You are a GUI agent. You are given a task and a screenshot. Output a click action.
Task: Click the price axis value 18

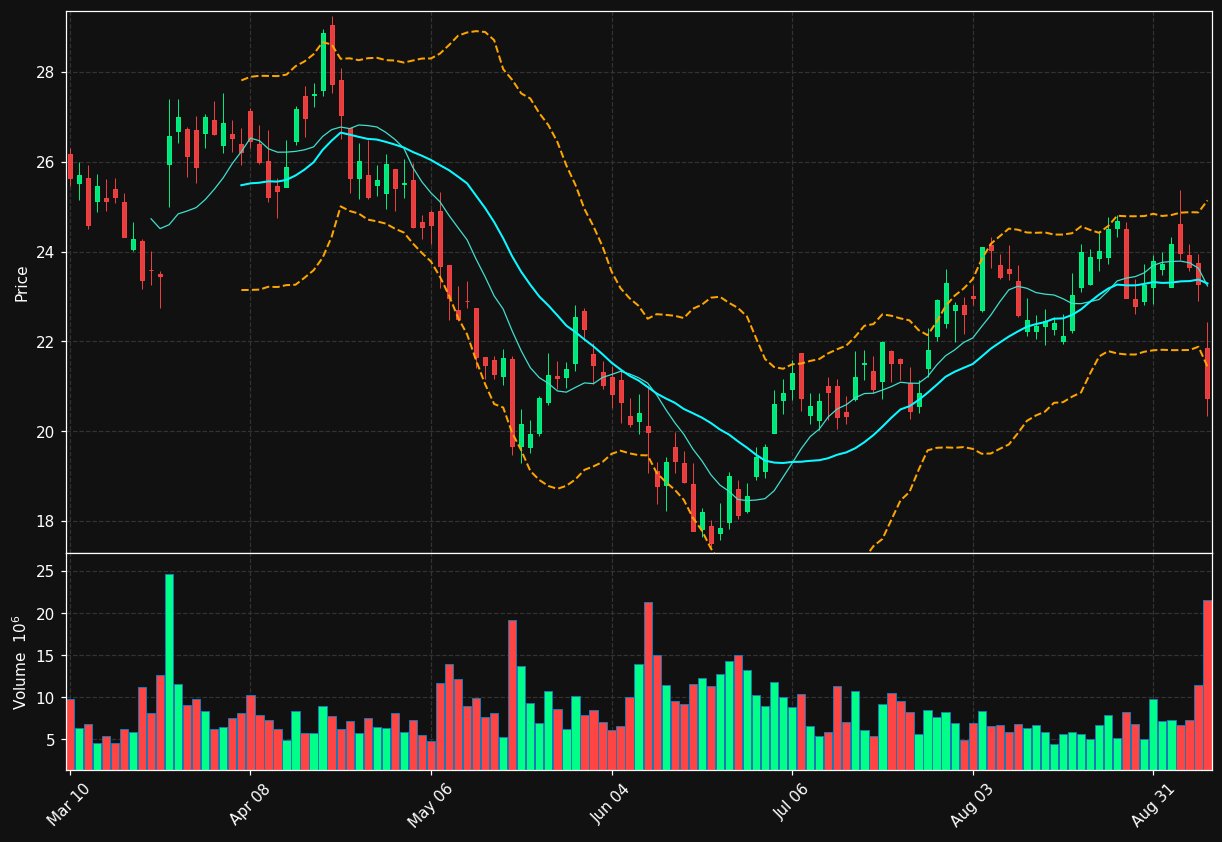(x=47, y=522)
